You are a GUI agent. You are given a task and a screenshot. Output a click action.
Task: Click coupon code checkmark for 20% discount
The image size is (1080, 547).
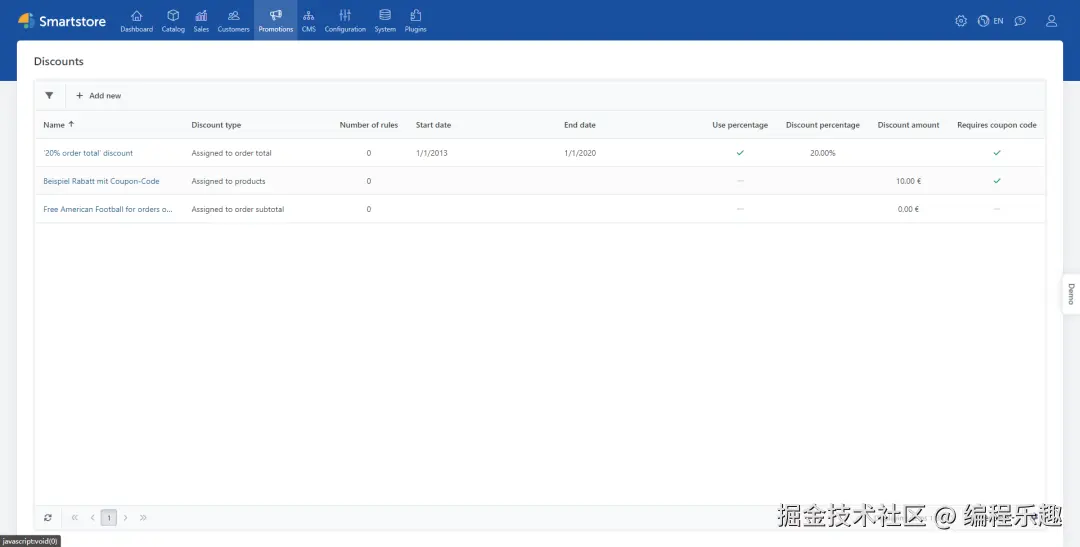tap(997, 153)
